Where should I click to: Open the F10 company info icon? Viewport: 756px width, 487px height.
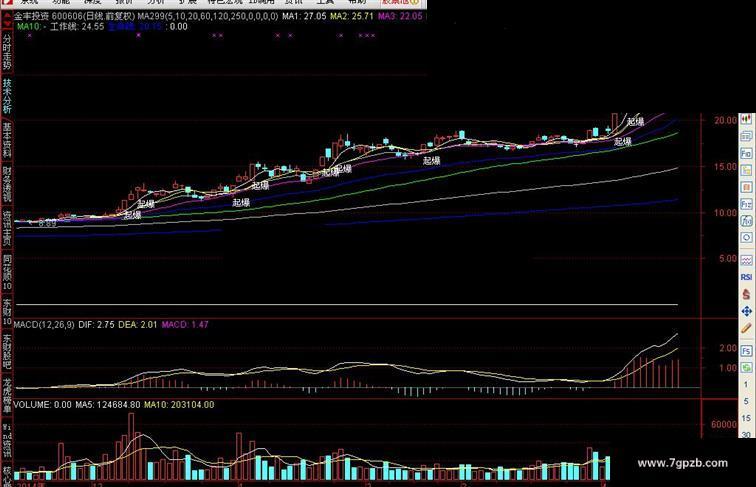point(746,153)
